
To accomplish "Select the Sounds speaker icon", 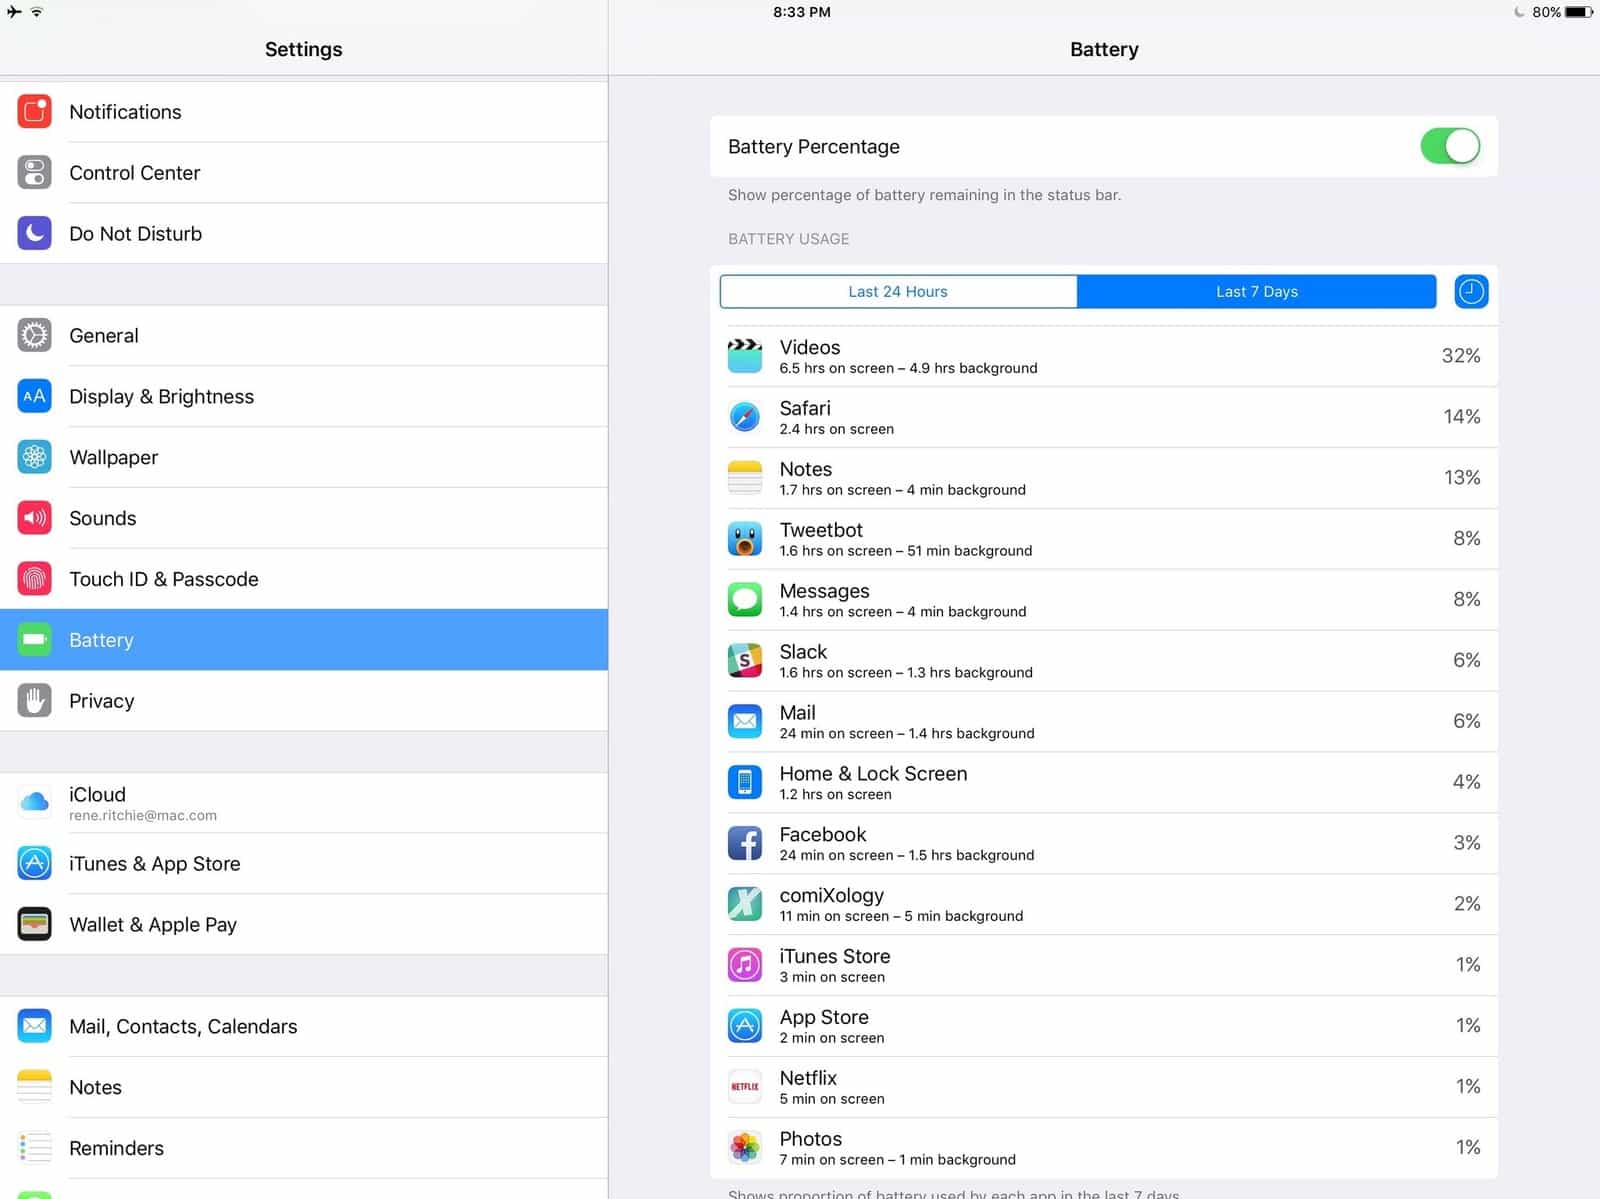I will (35, 518).
